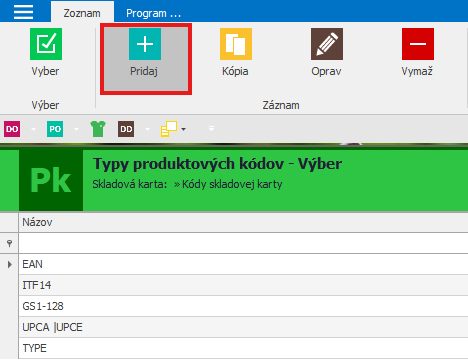
Task: Click the current-row indicator arrow beside EAN
Action: click(x=9, y=264)
